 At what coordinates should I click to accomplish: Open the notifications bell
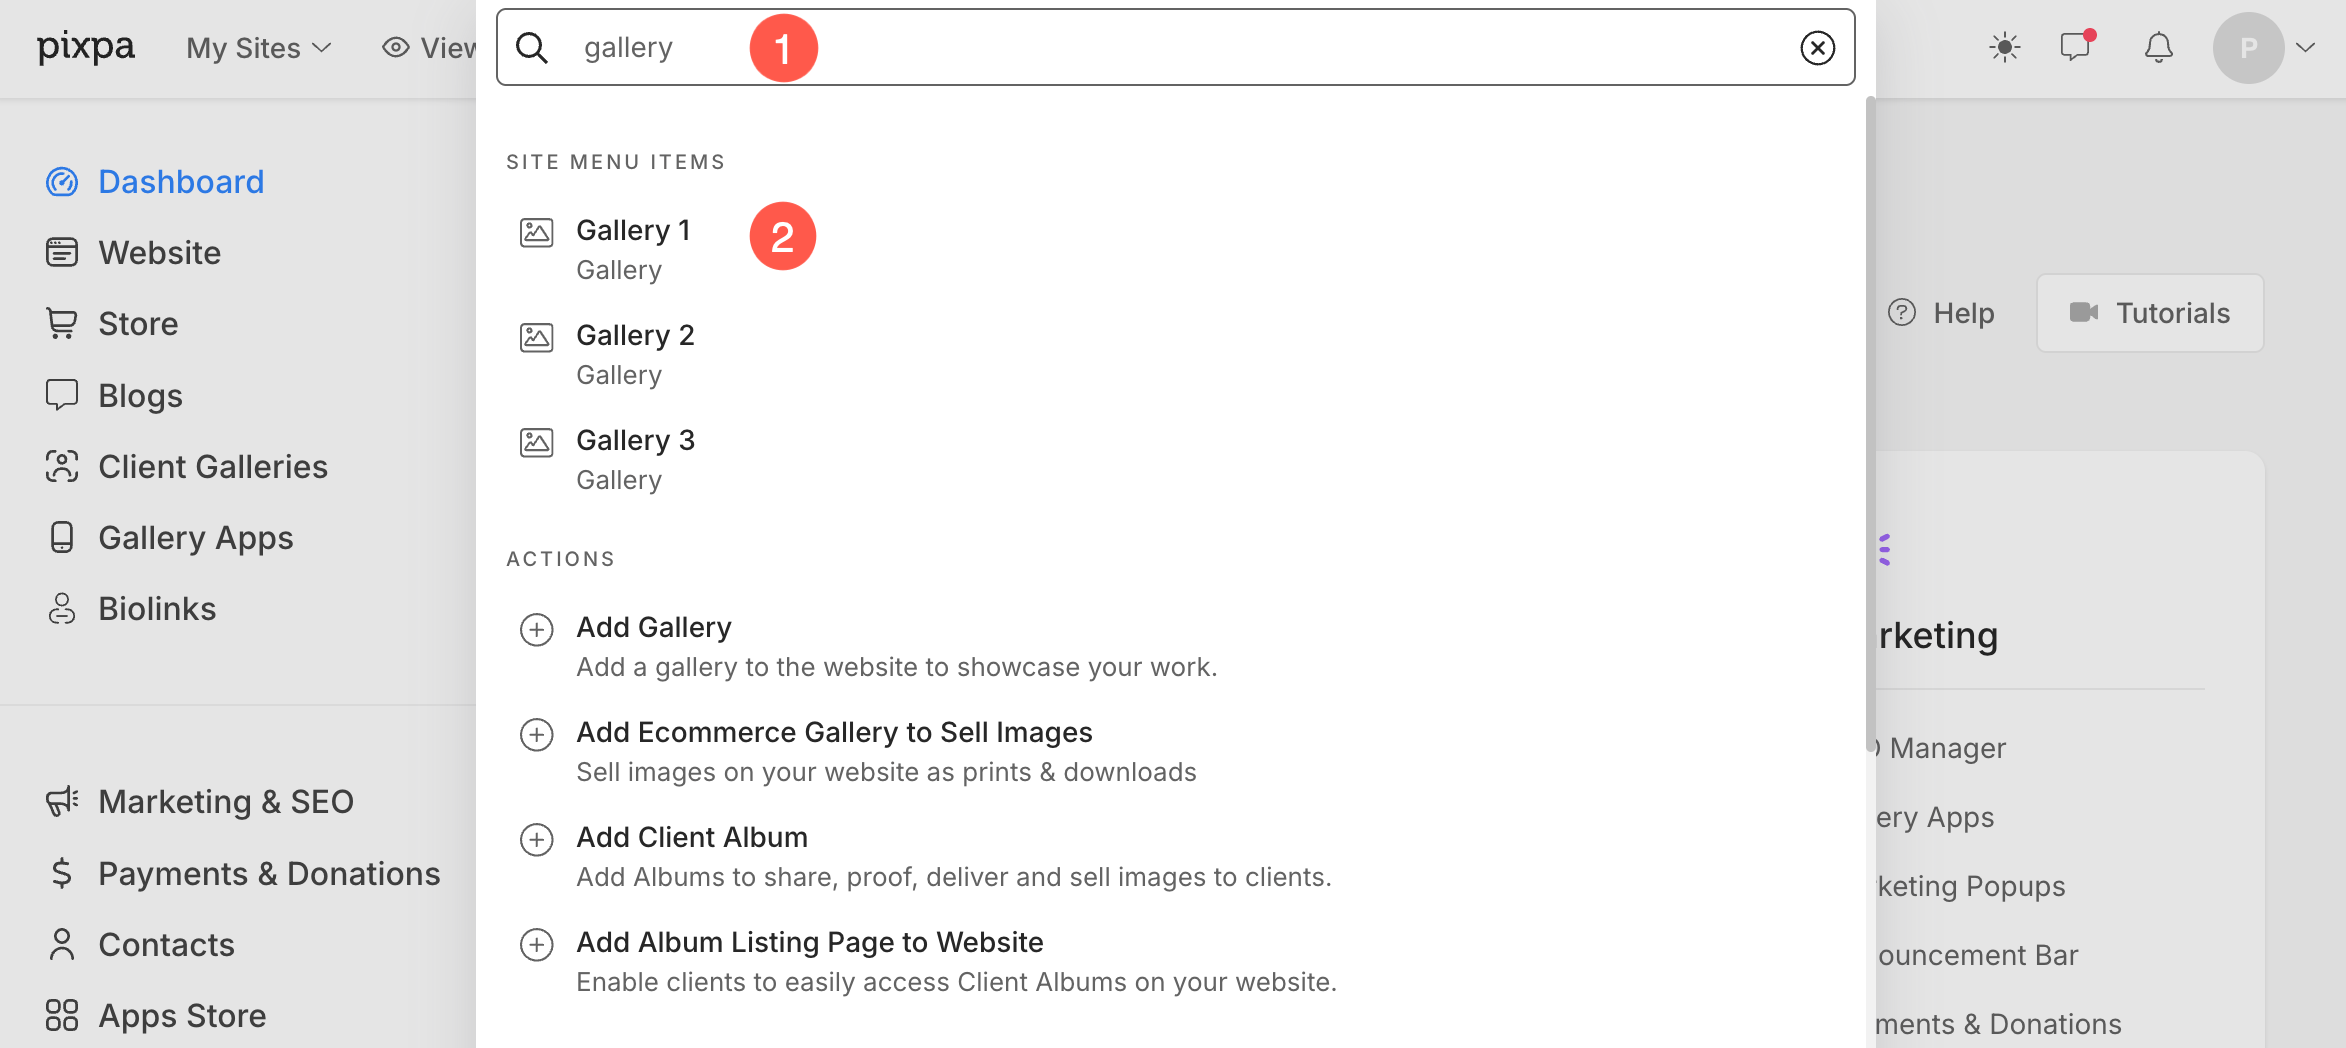[2158, 48]
